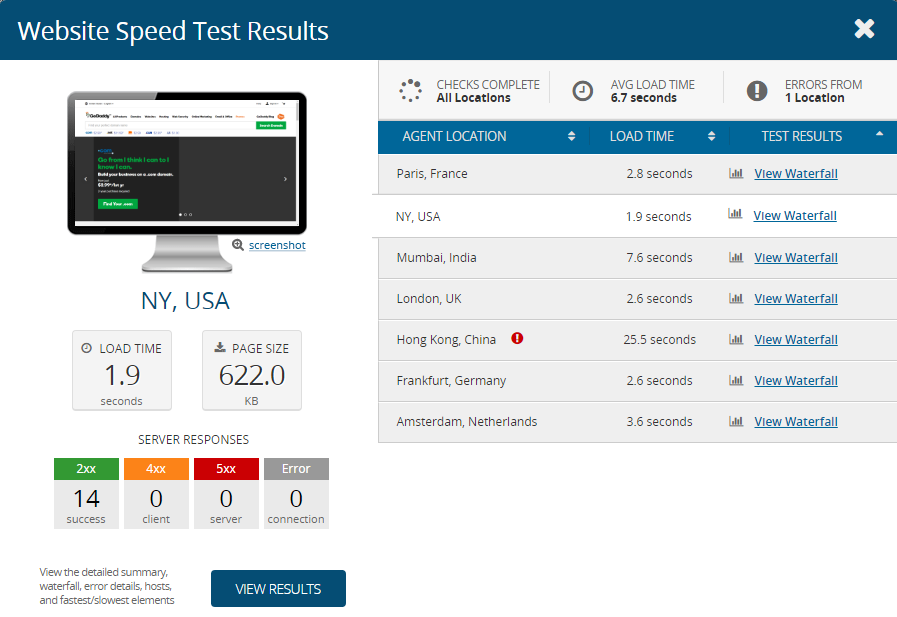This screenshot has width=897, height=617.
Task: Click the 1.9 load time value card
Action: pyautogui.click(x=122, y=371)
